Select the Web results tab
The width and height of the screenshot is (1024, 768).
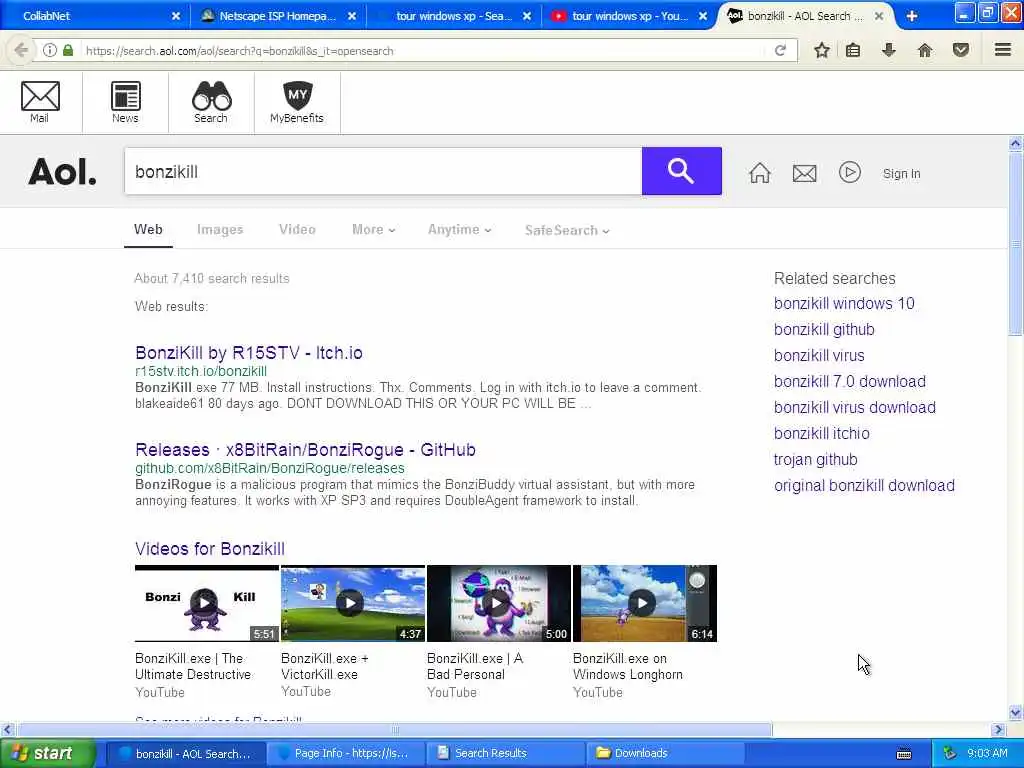tap(148, 230)
